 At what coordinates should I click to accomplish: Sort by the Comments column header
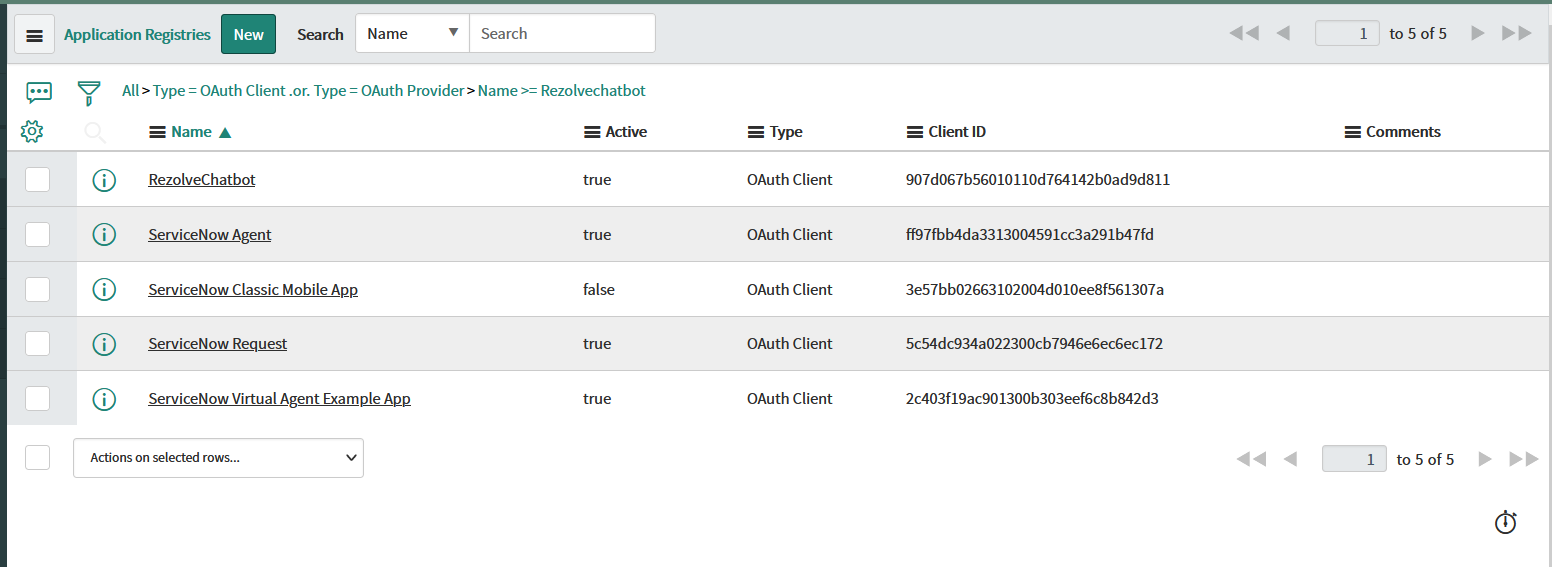1403,132
